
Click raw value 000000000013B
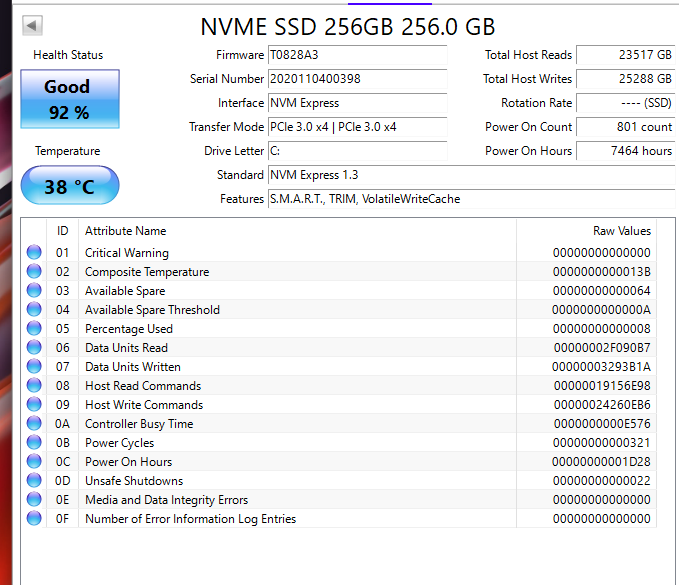coord(602,272)
